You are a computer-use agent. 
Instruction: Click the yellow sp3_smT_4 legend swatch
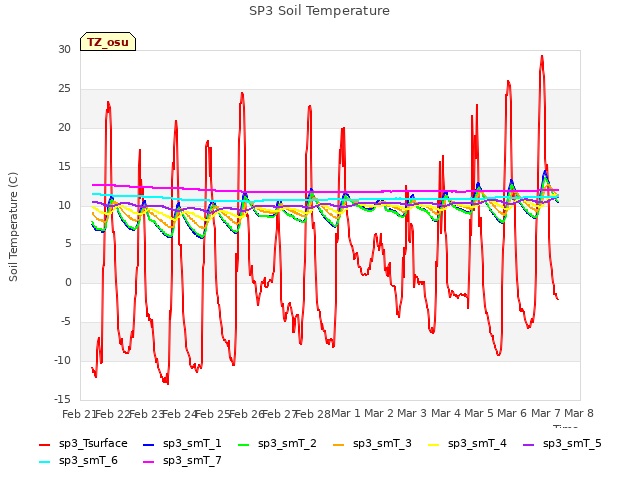coord(433,445)
